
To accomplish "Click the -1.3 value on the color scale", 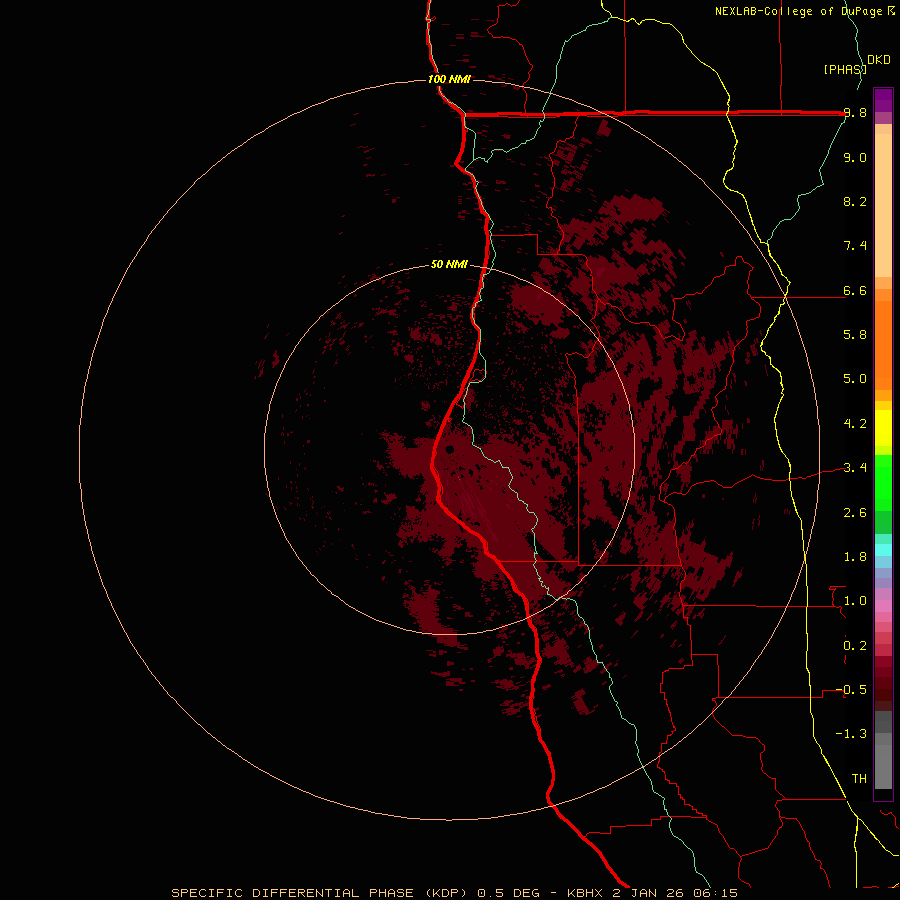I will 851,734.
